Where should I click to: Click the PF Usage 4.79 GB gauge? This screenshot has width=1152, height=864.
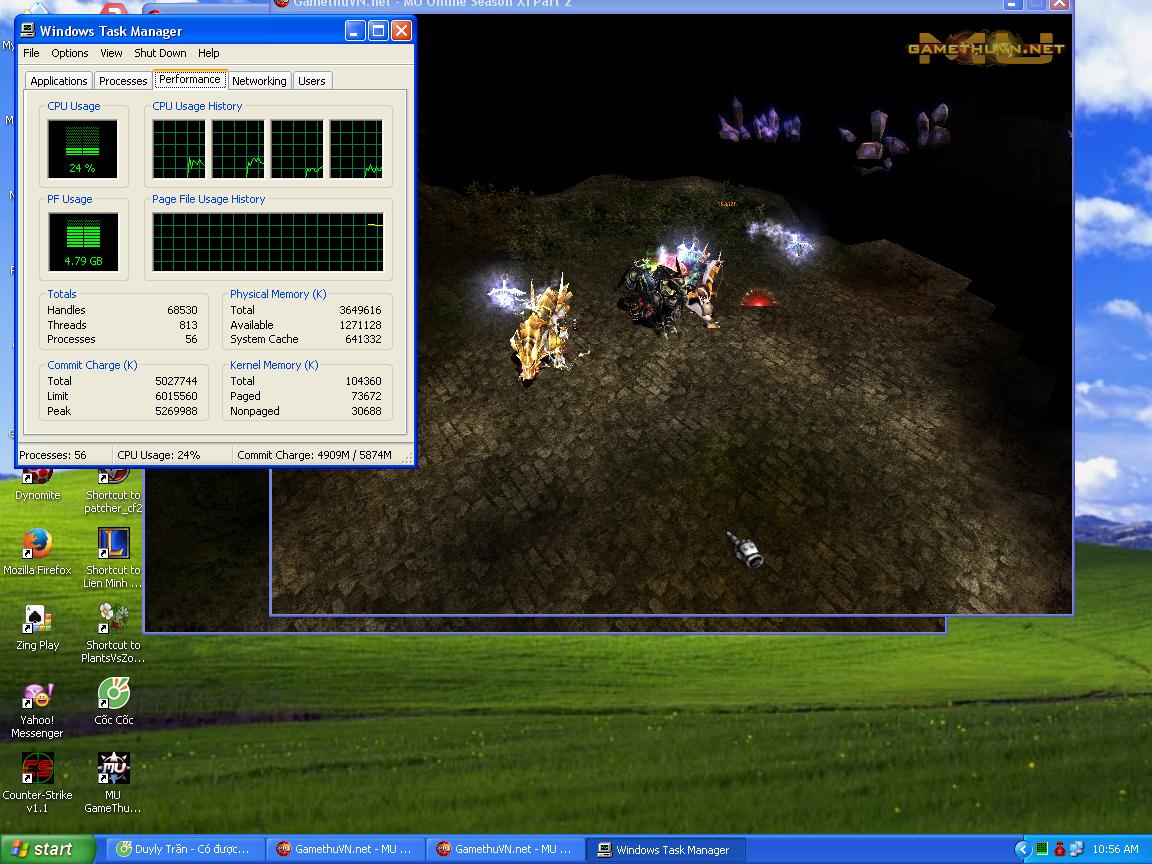(x=82, y=242)
